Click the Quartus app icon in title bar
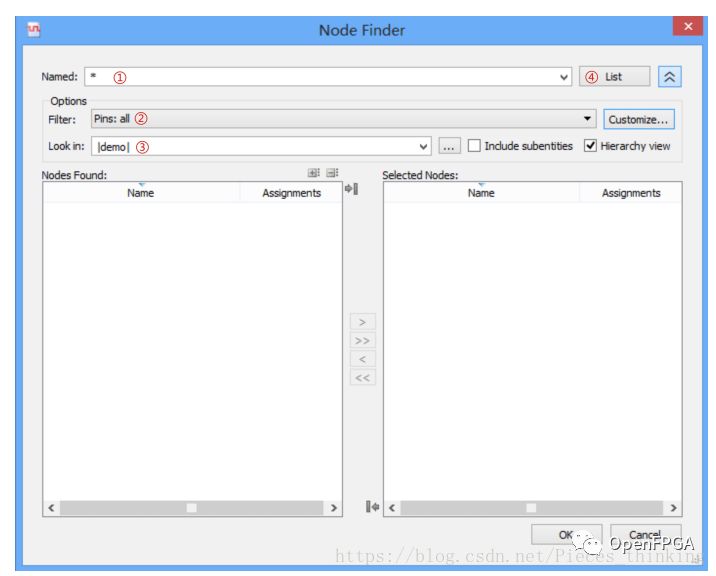 pyautogui.click(x=33, y=30)
